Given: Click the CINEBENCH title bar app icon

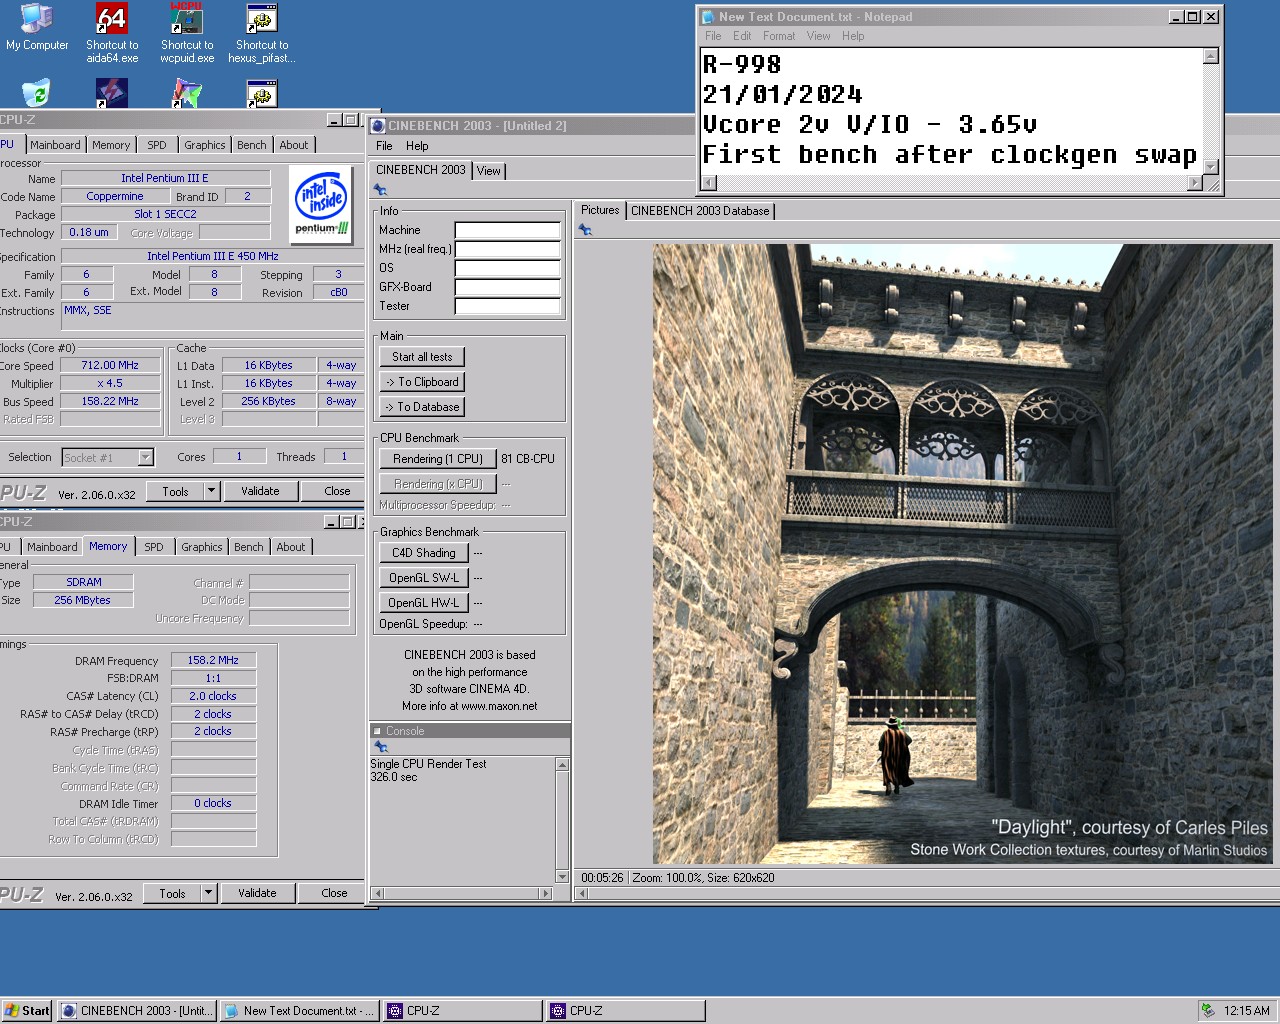Looking at the screenshot, I should (377, 125).
